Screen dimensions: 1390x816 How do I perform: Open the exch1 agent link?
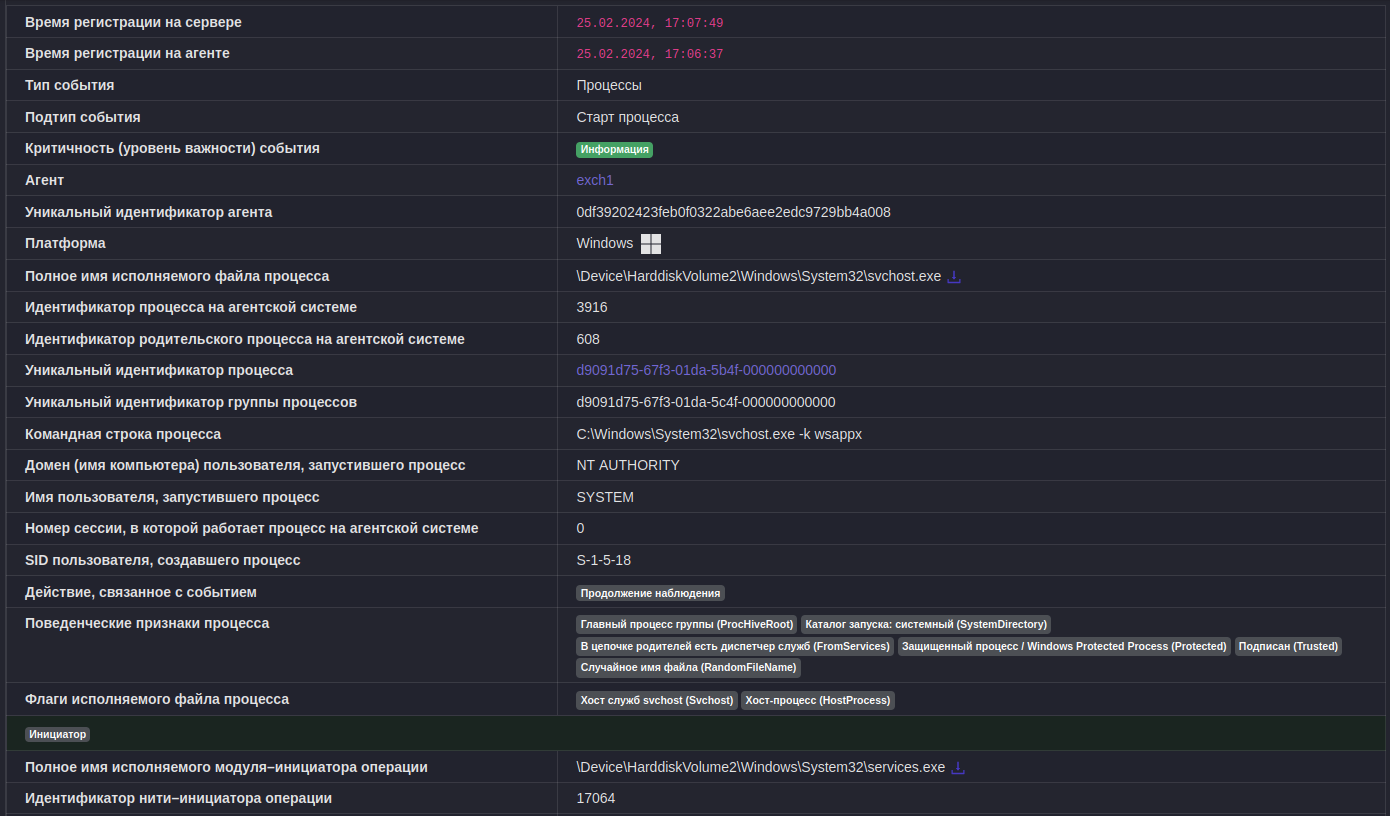595,180
